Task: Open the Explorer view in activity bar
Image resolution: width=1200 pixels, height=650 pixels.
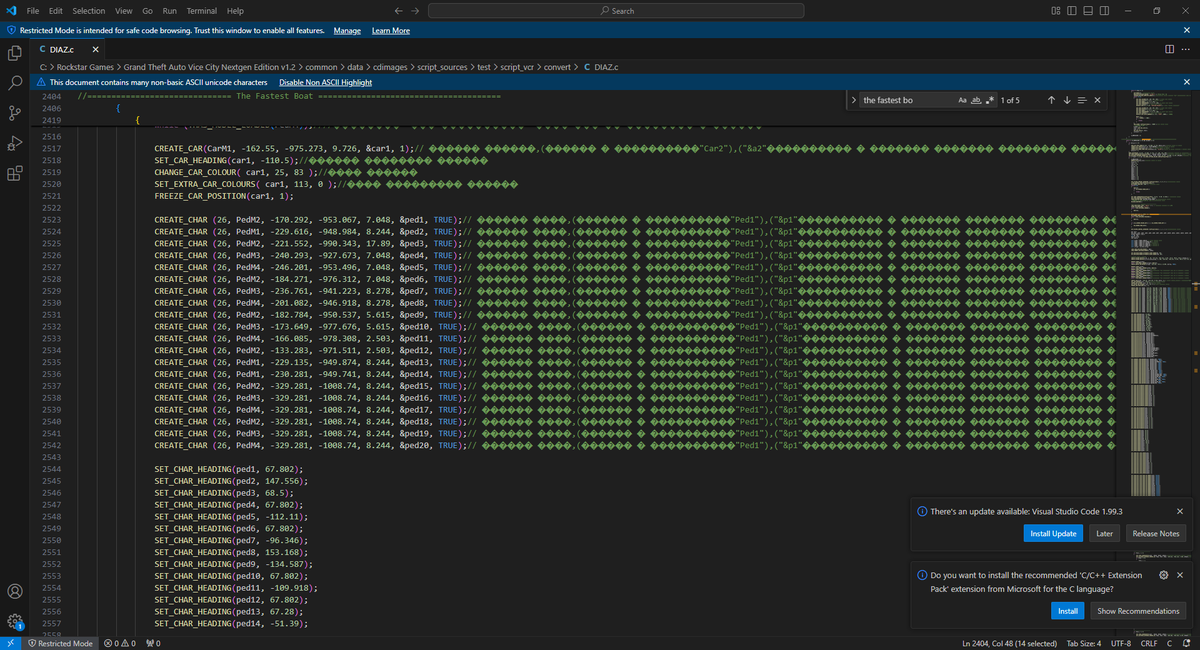Action: 15,52
